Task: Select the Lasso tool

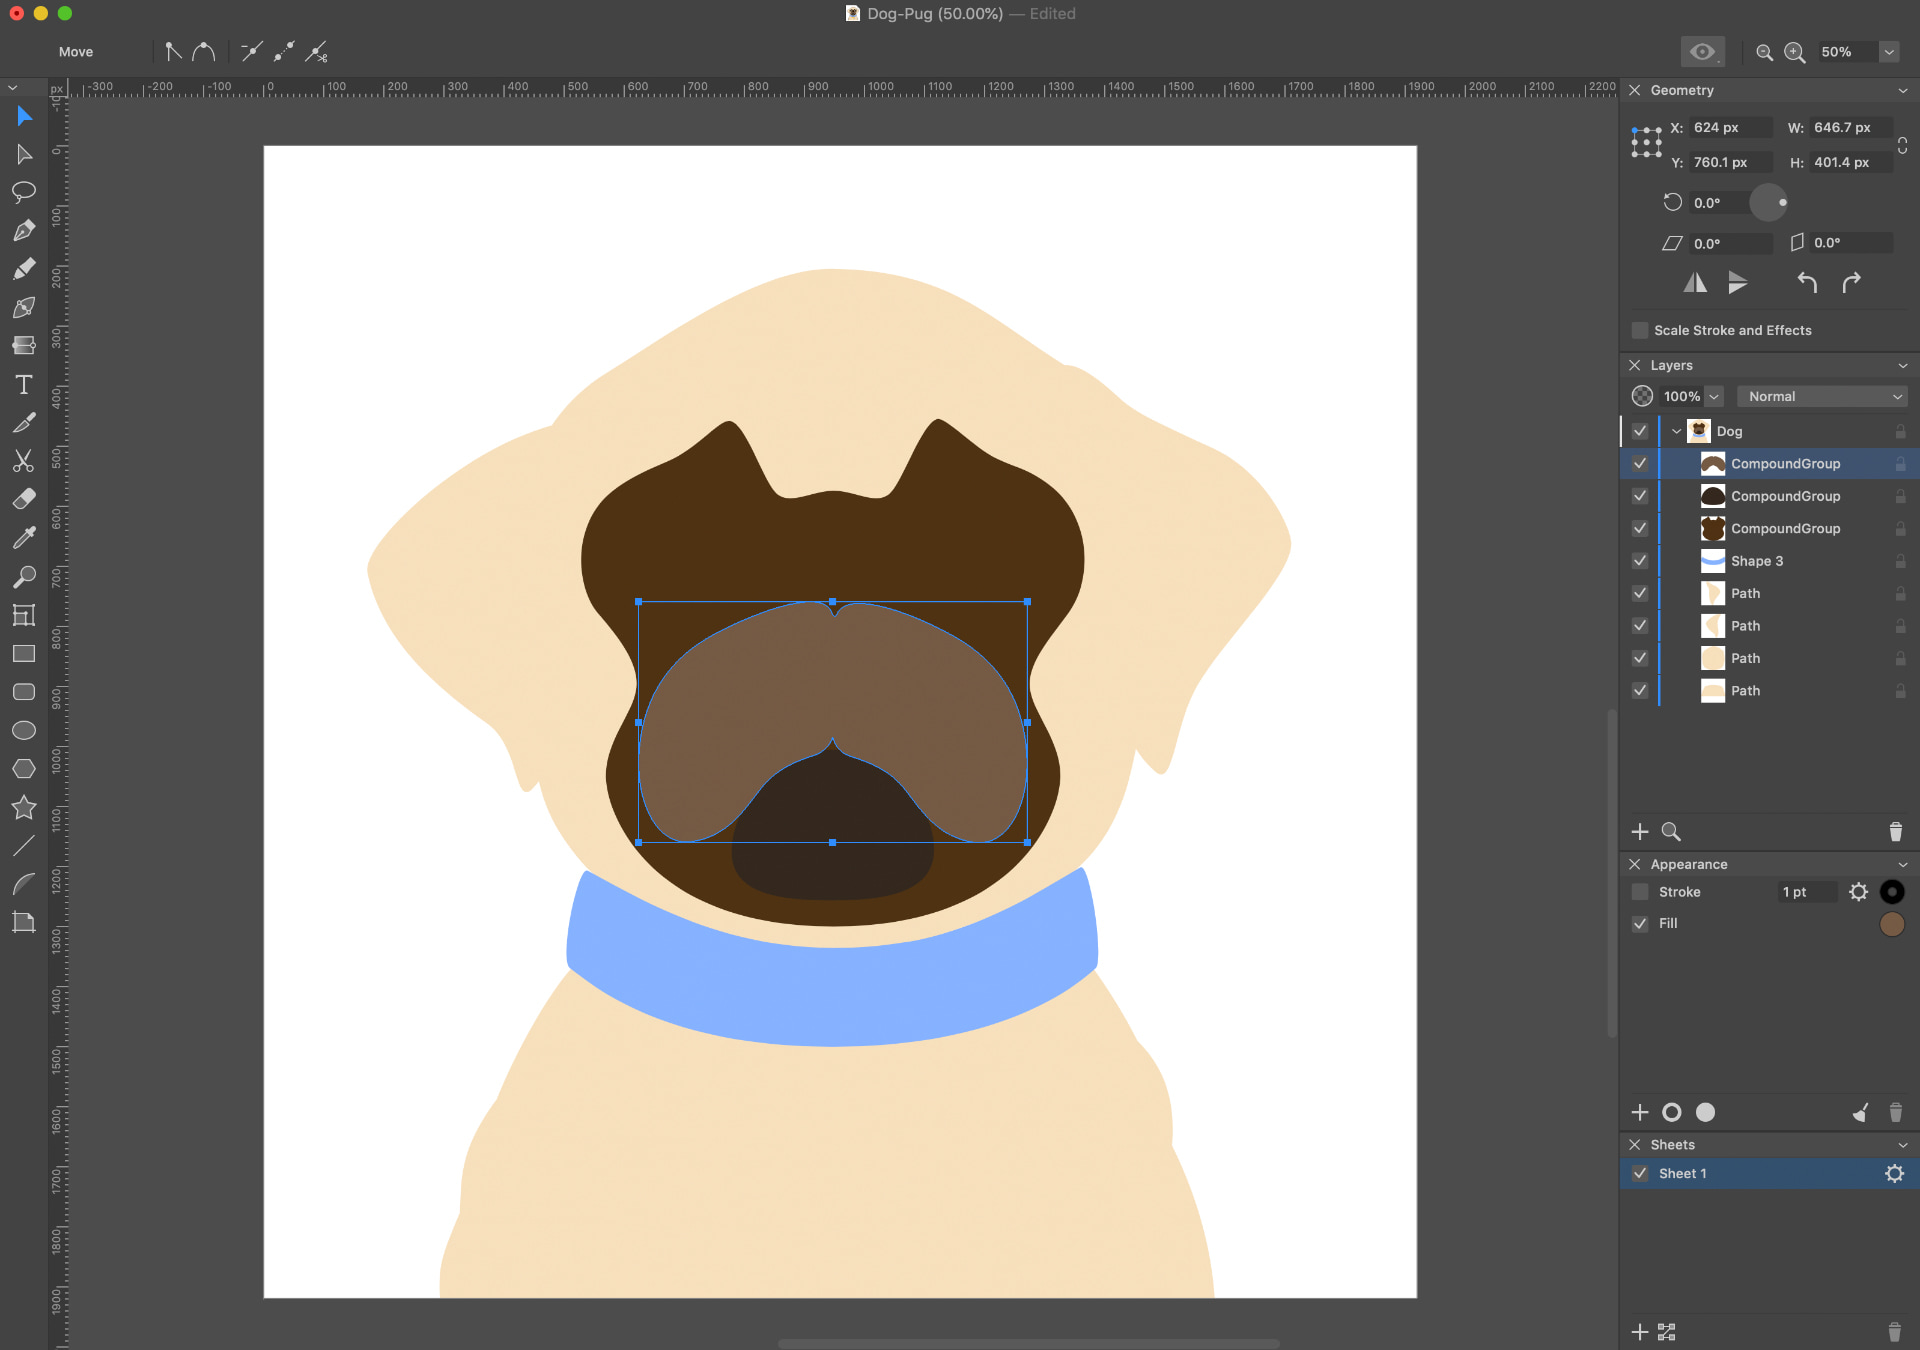Action: [x=24, y=192]
